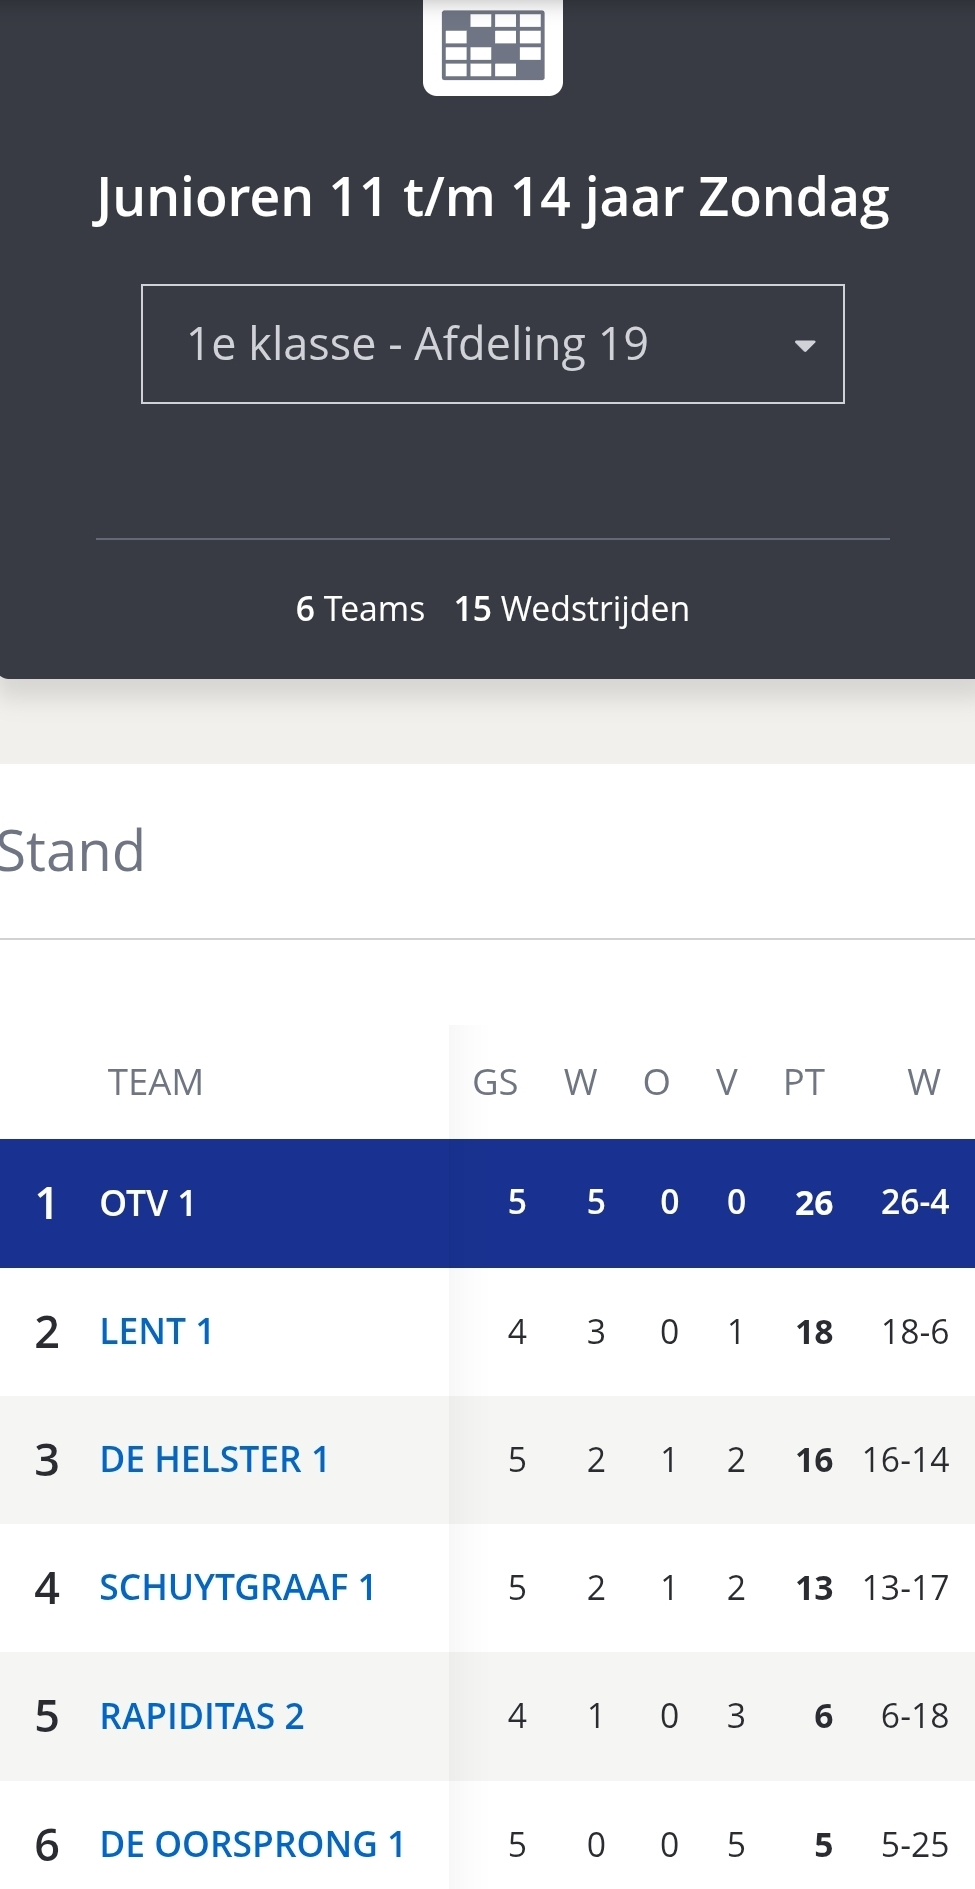Open the LENT 1 team link
This screenshot has width=975, height=1889.
coord(156,1332)
